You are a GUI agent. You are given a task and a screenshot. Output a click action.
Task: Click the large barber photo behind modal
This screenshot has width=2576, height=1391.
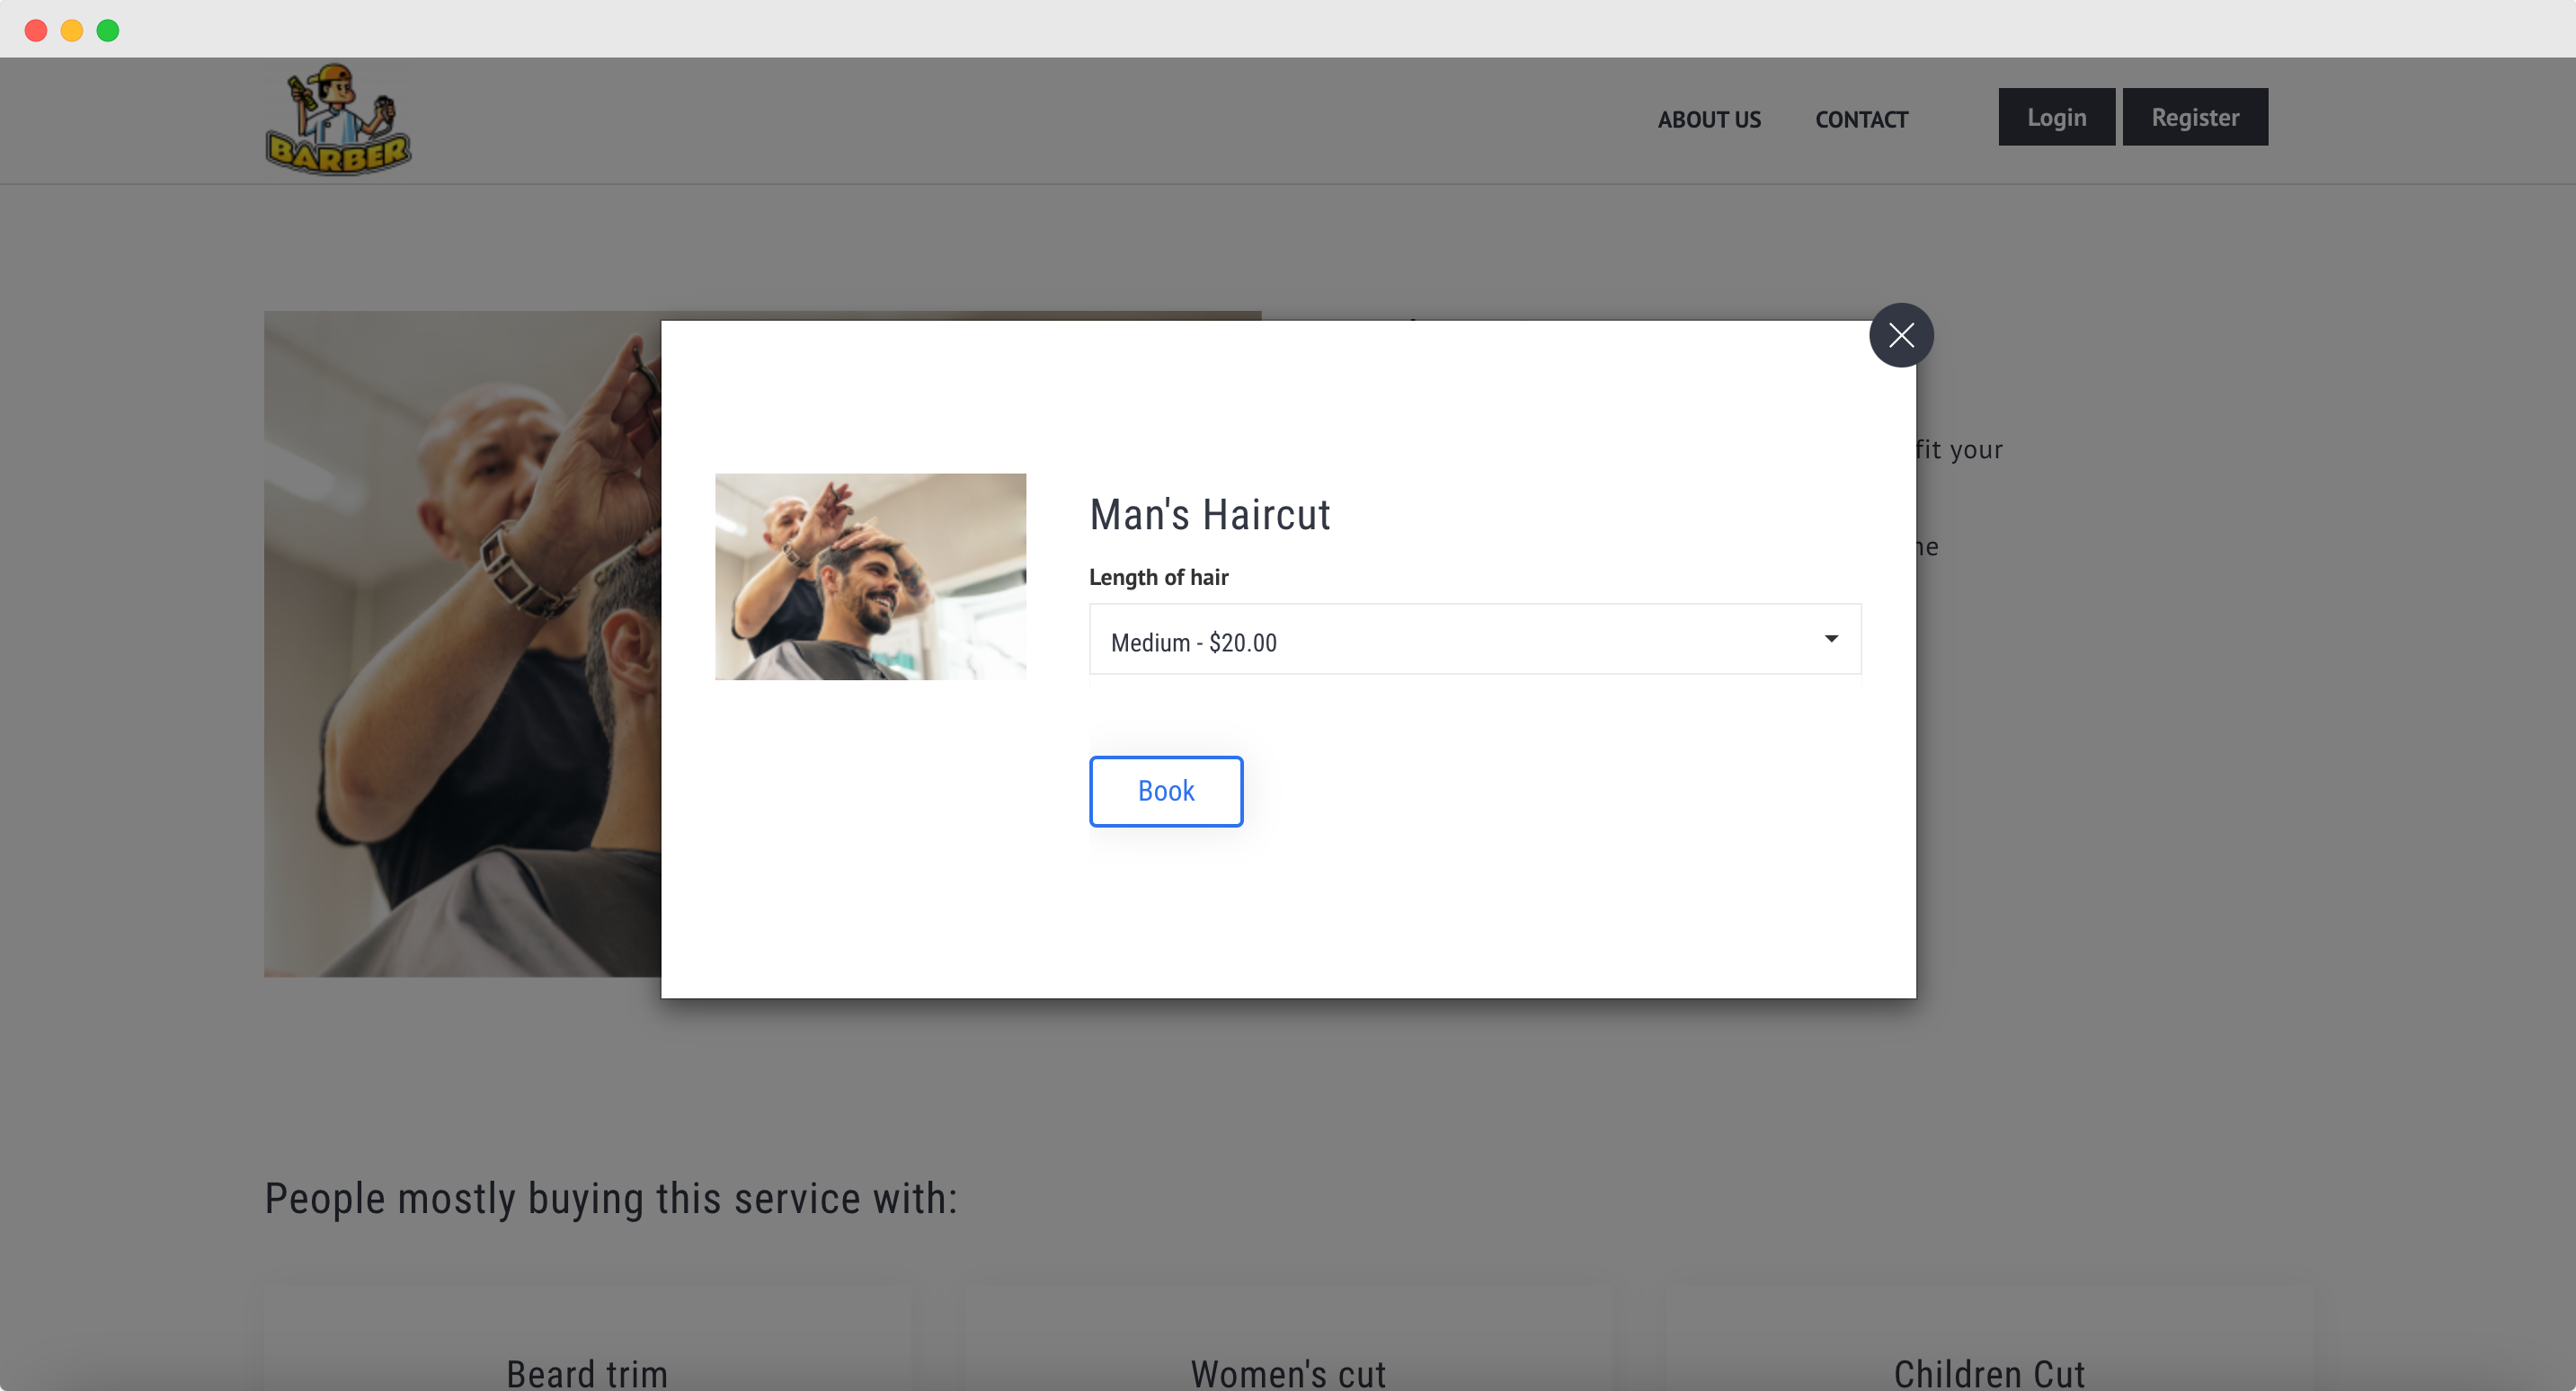[462, 644]
